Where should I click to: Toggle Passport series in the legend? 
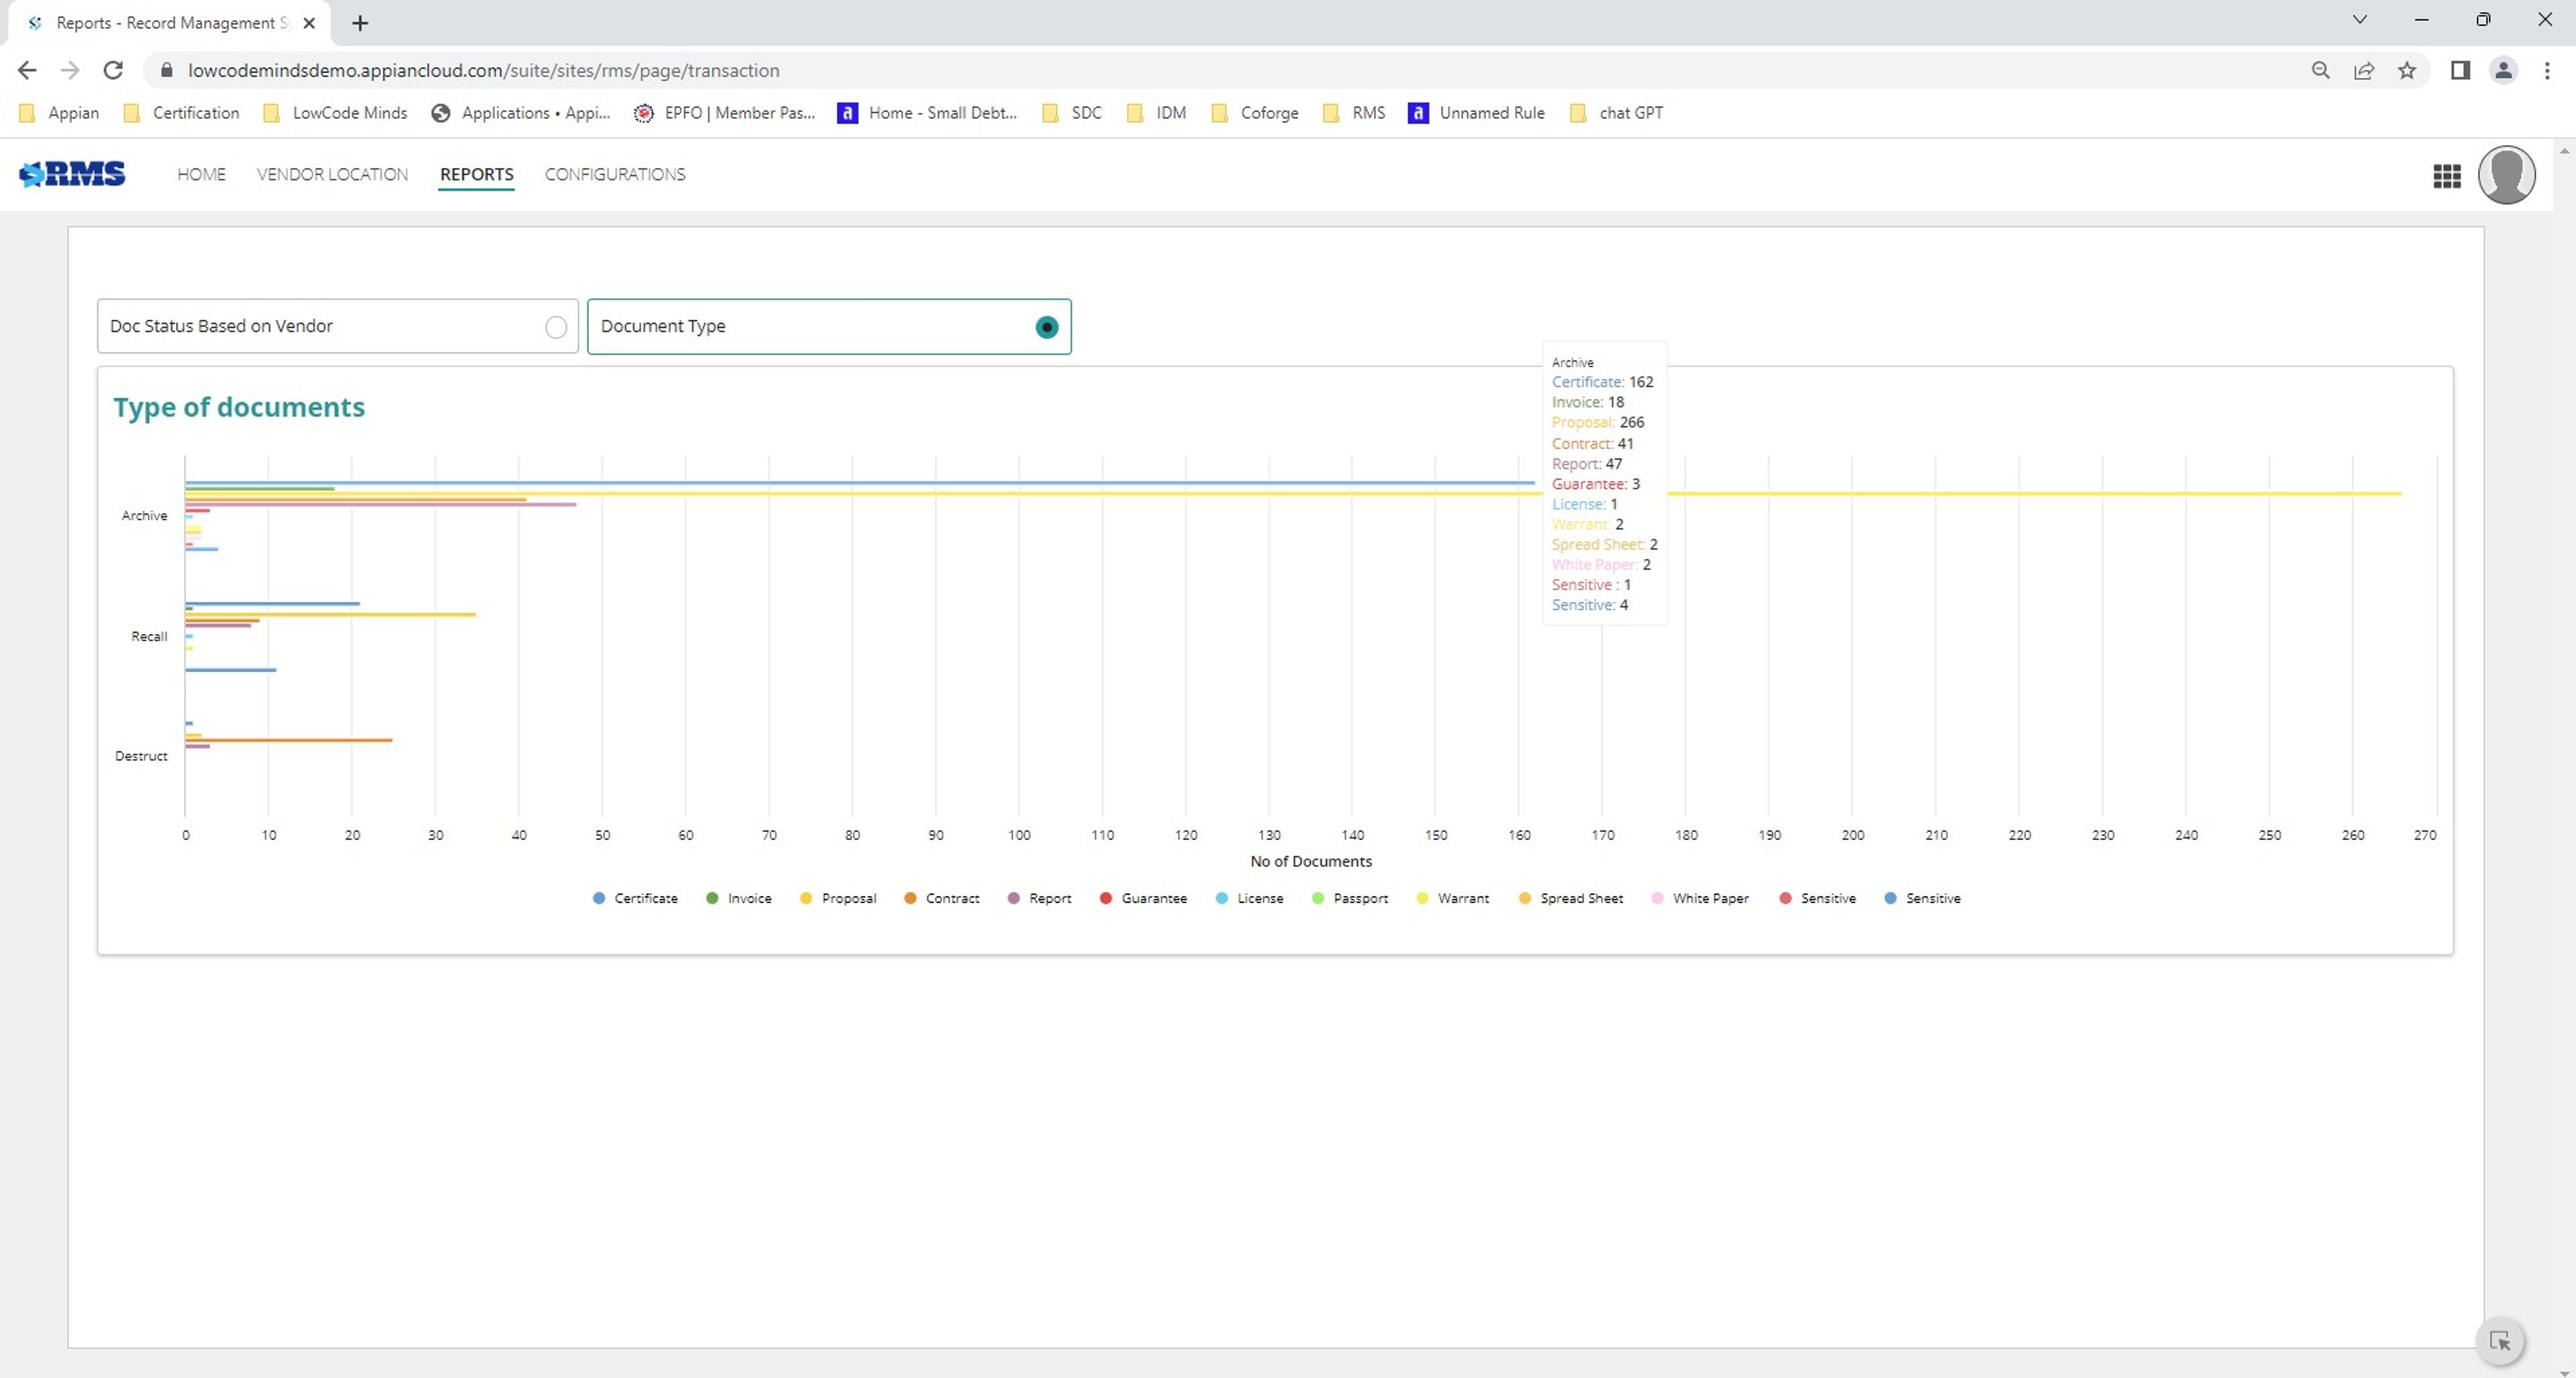point(1350,898)
